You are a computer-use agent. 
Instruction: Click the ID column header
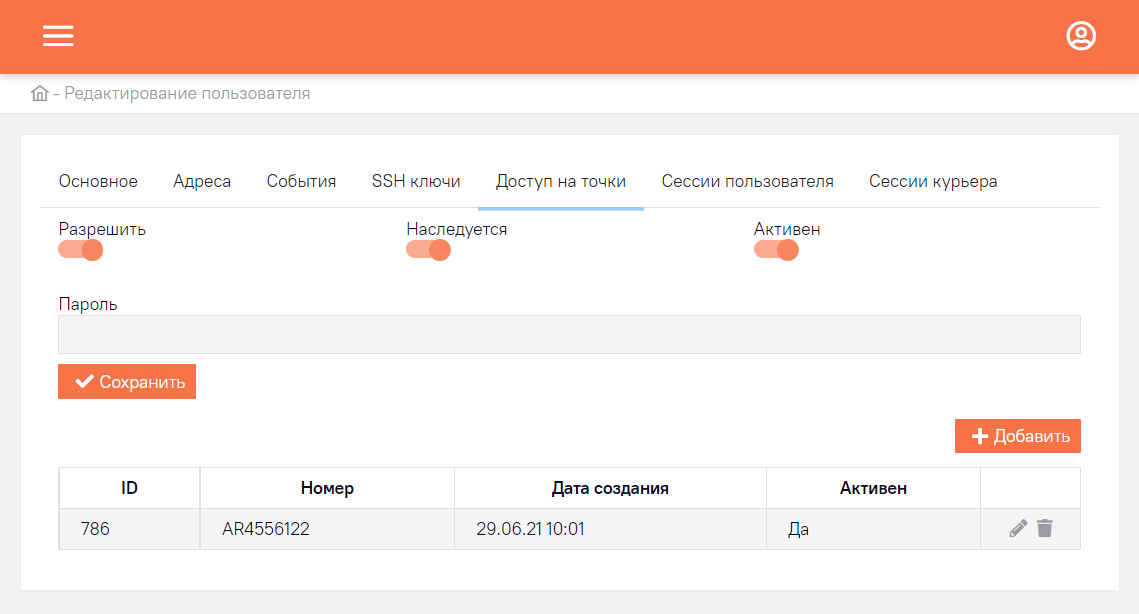[129, 488]
